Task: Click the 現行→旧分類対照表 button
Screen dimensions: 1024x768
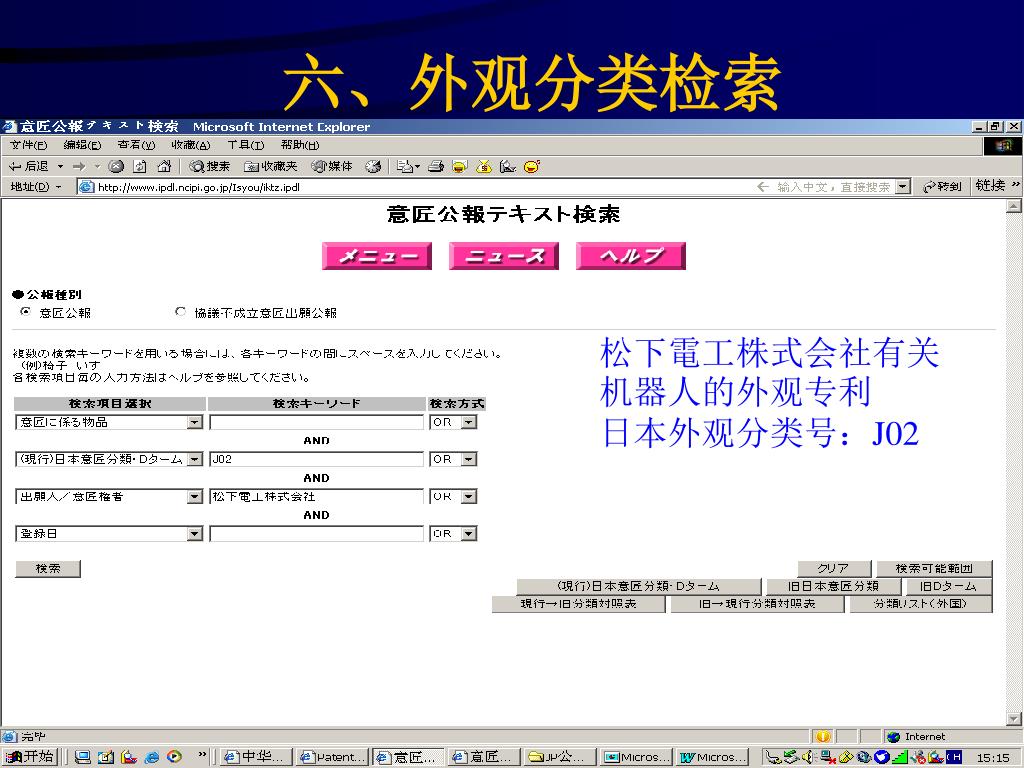Action: tap(579, 604)
